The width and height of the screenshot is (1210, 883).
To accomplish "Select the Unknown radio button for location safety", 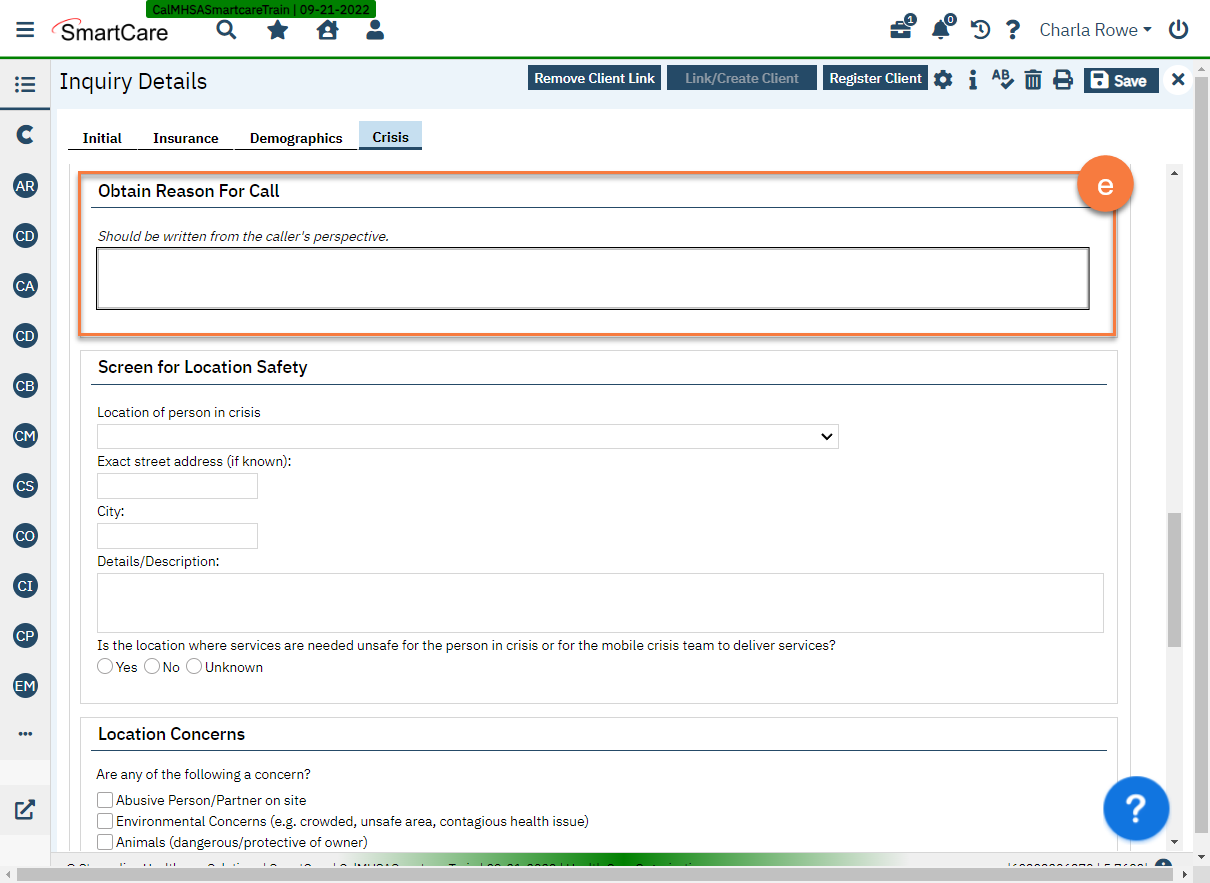I will click(194, 666).
